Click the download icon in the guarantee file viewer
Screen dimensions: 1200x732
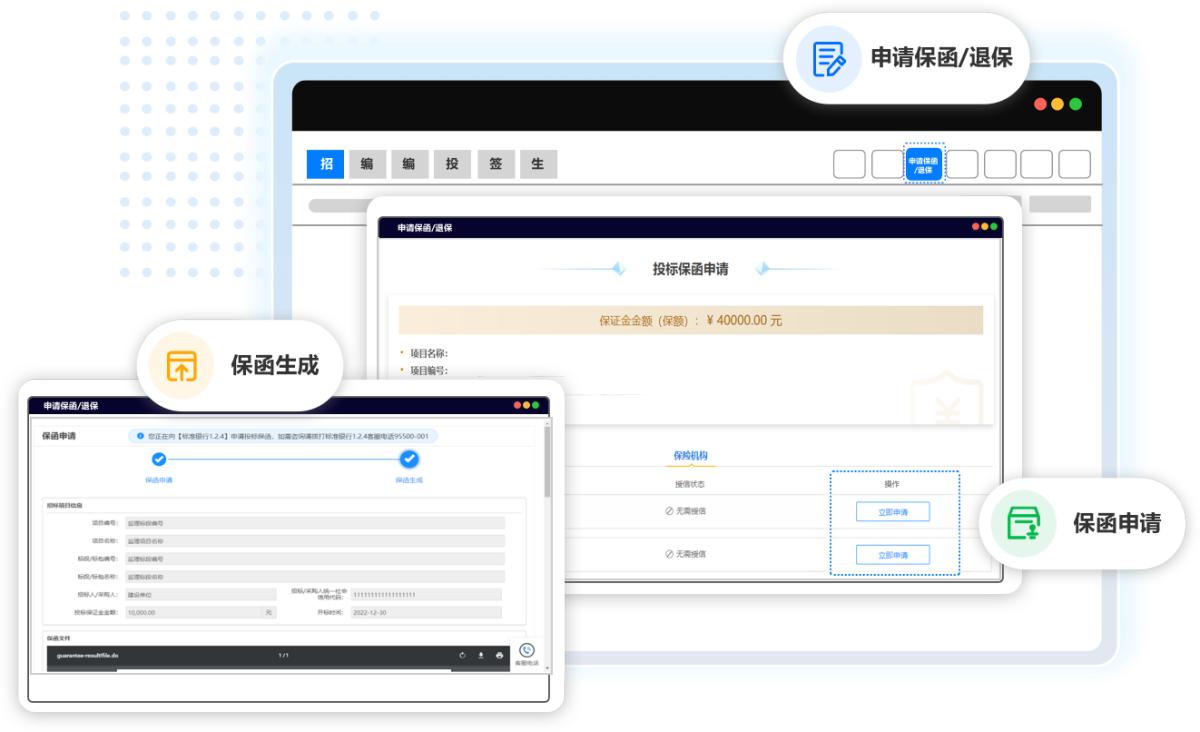click(481, 655)
